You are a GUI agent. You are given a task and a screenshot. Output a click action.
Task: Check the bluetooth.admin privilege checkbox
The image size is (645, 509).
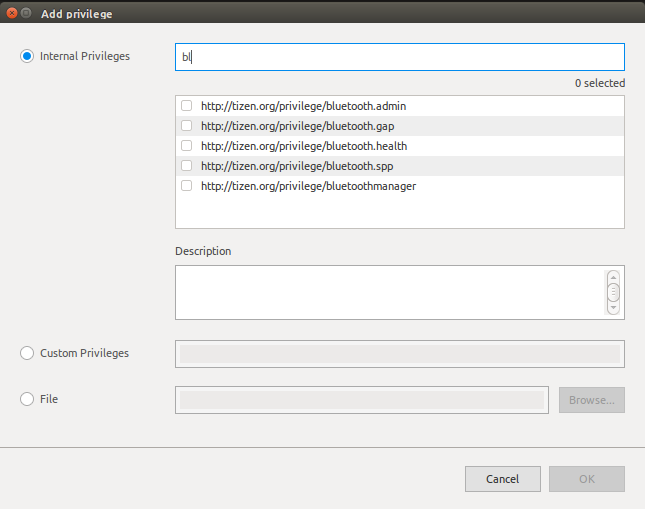tap(187, 106)
